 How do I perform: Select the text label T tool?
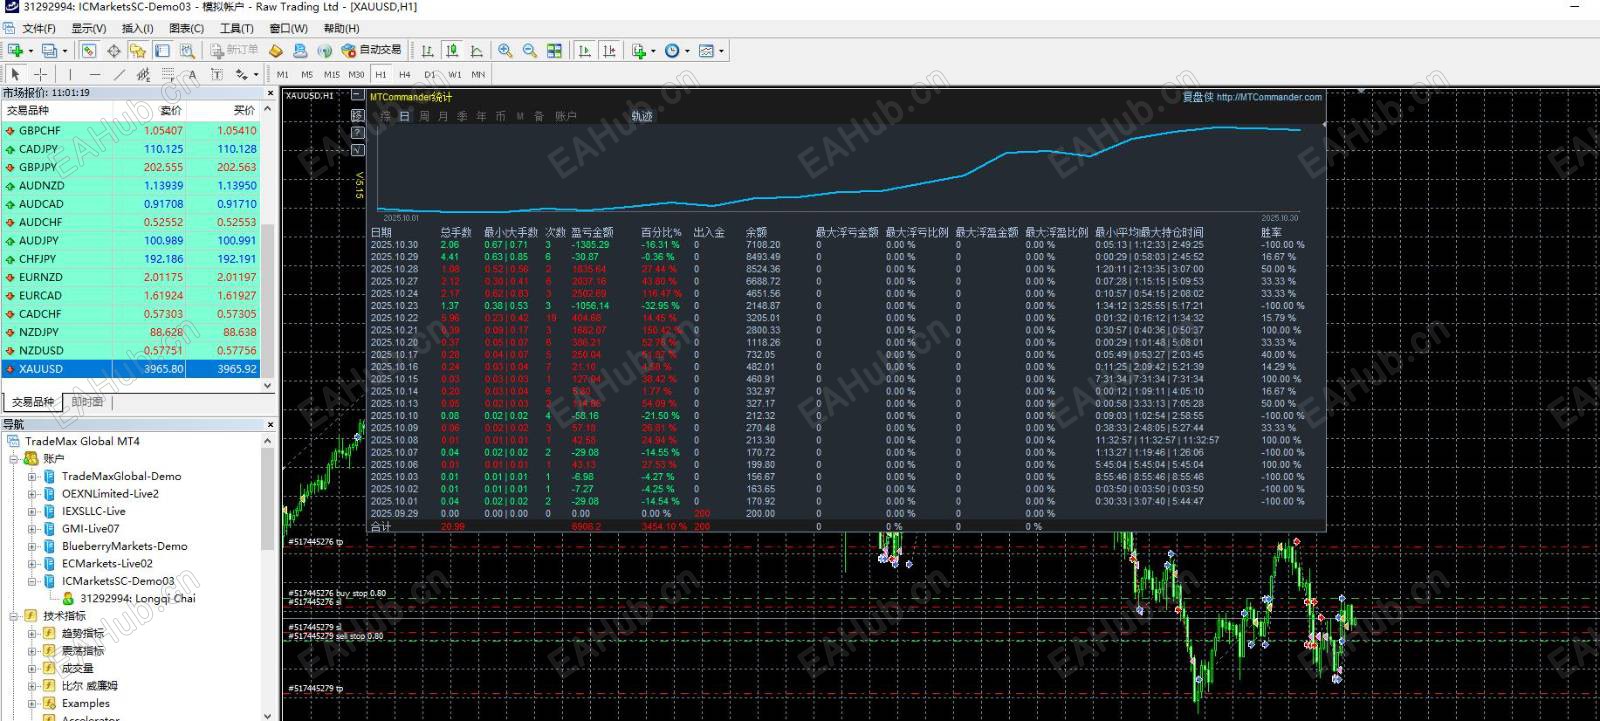click(x=217, y=74)
